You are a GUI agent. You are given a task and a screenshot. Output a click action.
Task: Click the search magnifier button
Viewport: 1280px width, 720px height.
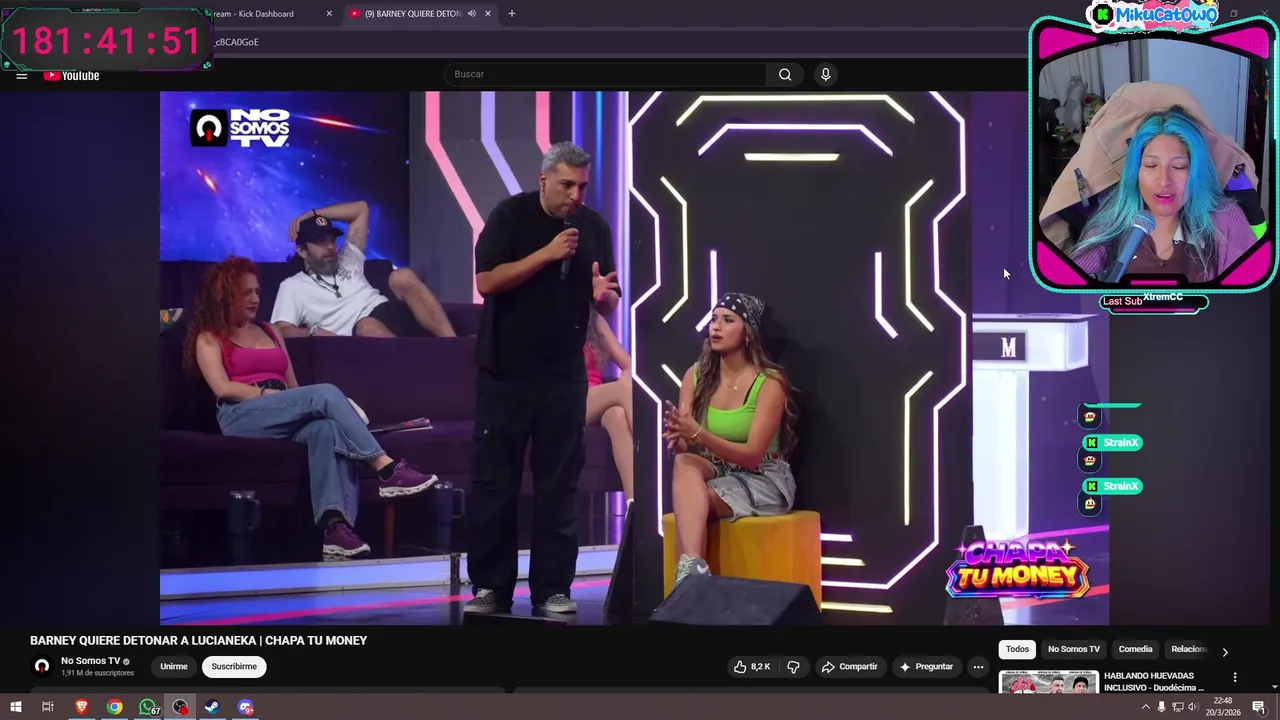click(x=785, y=74)
